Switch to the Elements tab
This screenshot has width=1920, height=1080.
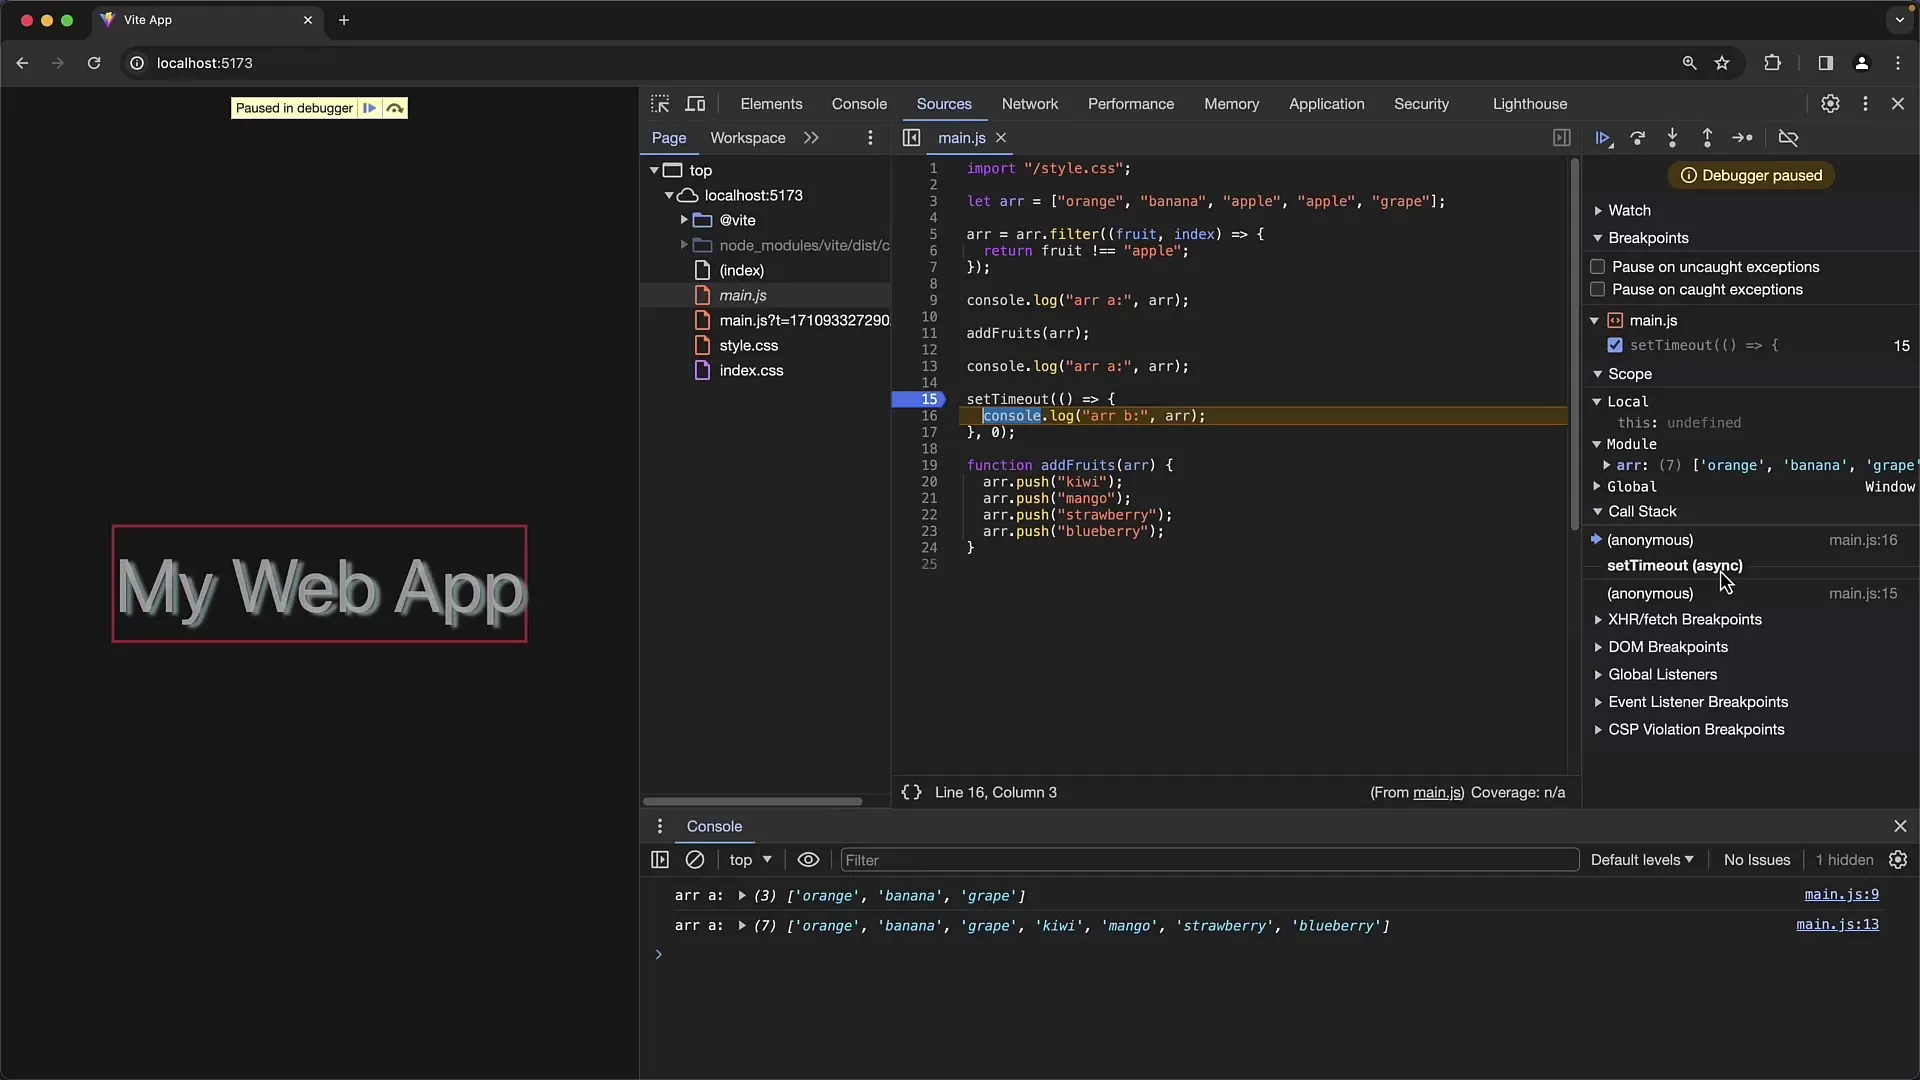[771, 103]
